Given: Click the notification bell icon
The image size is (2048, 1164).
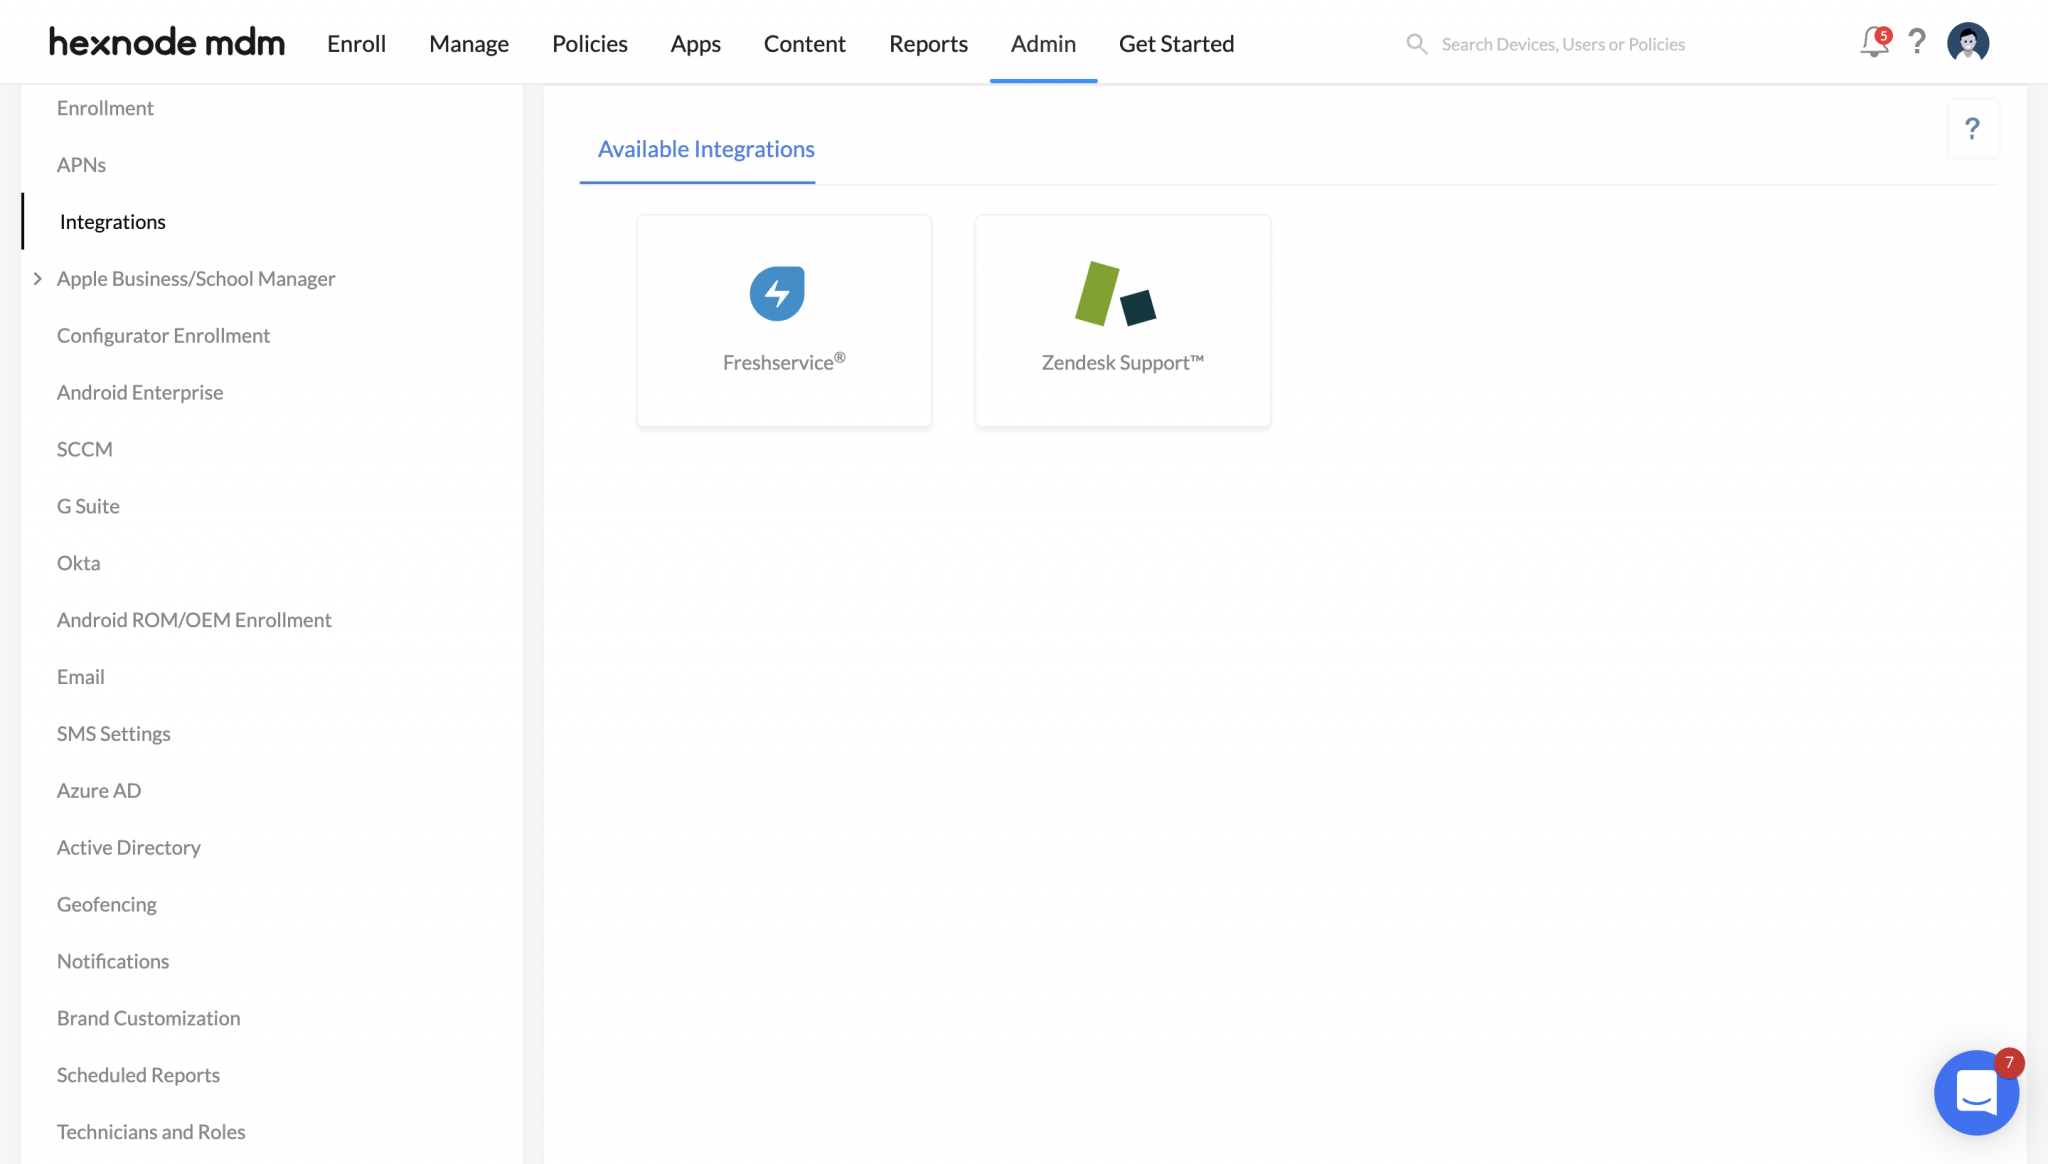Looking at the screenshot, I should click(1874, 43).
